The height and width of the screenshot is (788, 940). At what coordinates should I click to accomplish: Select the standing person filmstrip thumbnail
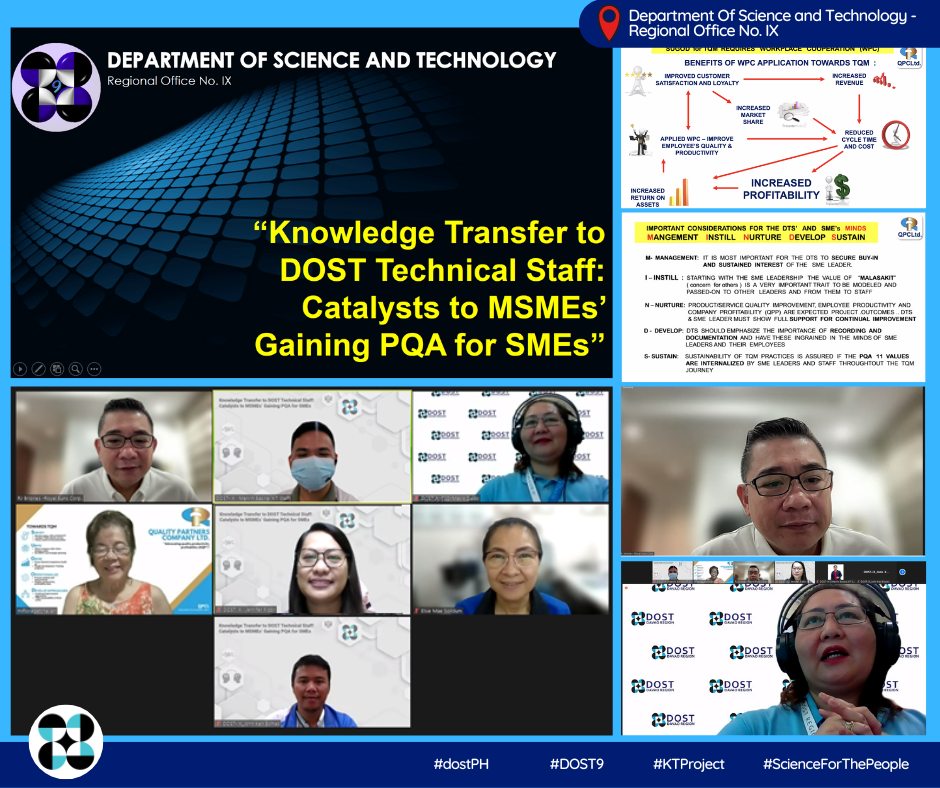pyautogui.click(x=835, y=572)
